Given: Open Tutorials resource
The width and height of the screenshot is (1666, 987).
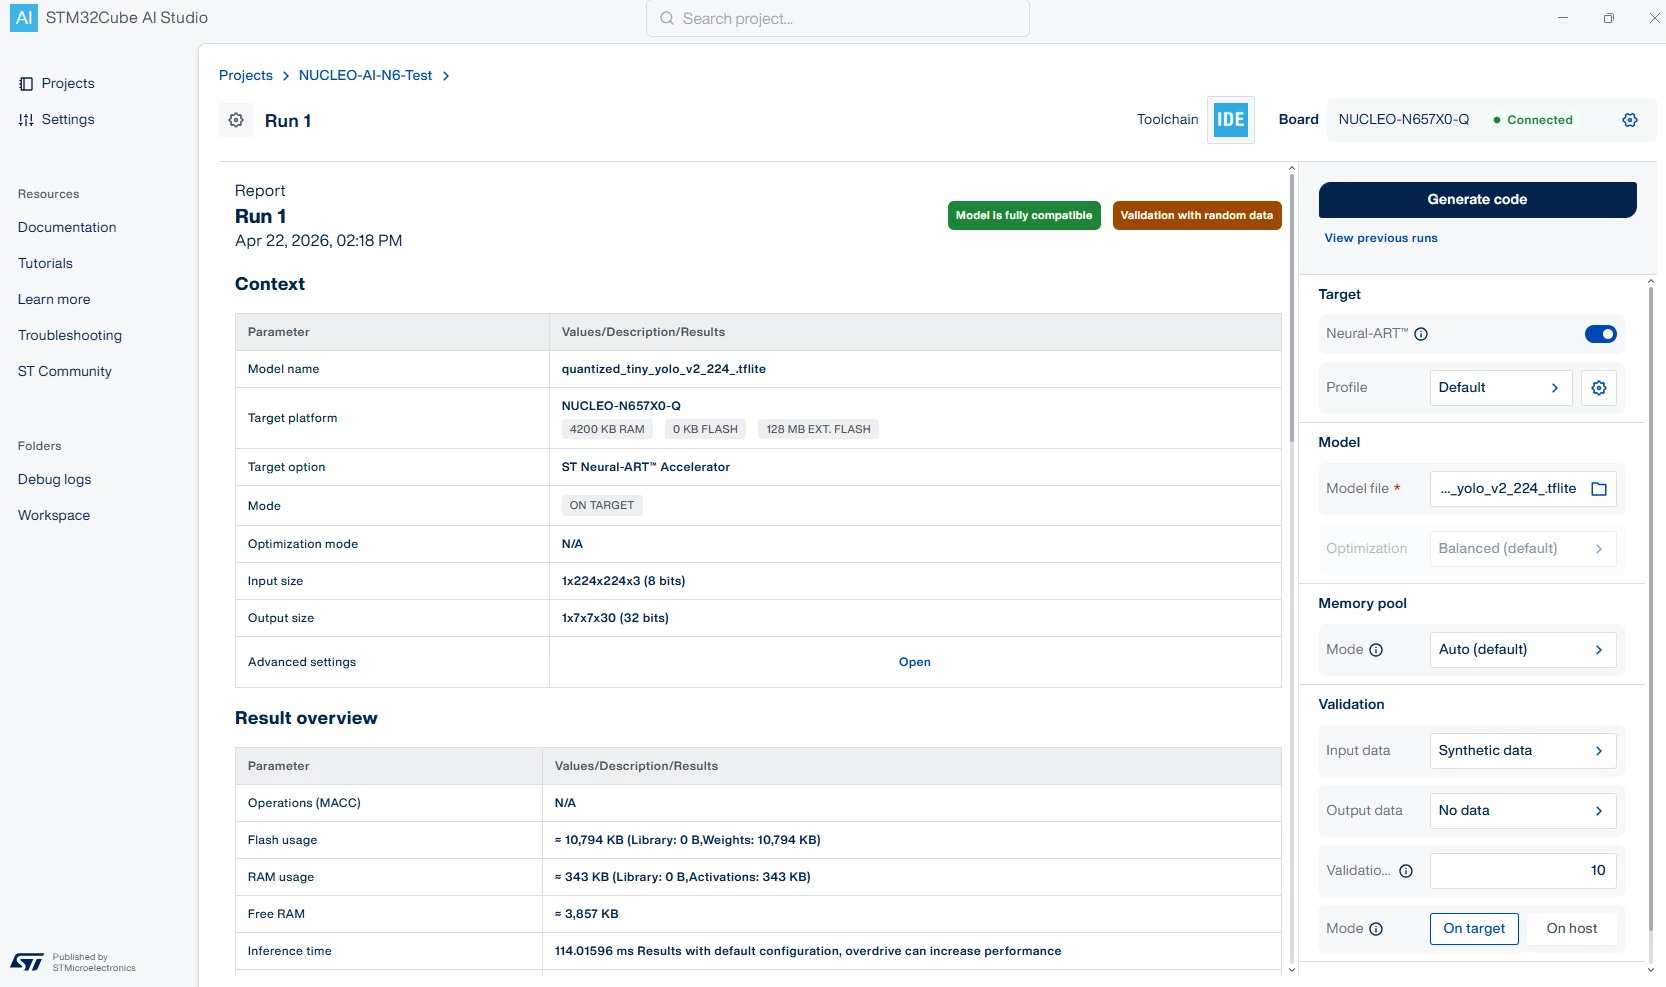Looking at the screenshot, I should click(x=45, y=264).
